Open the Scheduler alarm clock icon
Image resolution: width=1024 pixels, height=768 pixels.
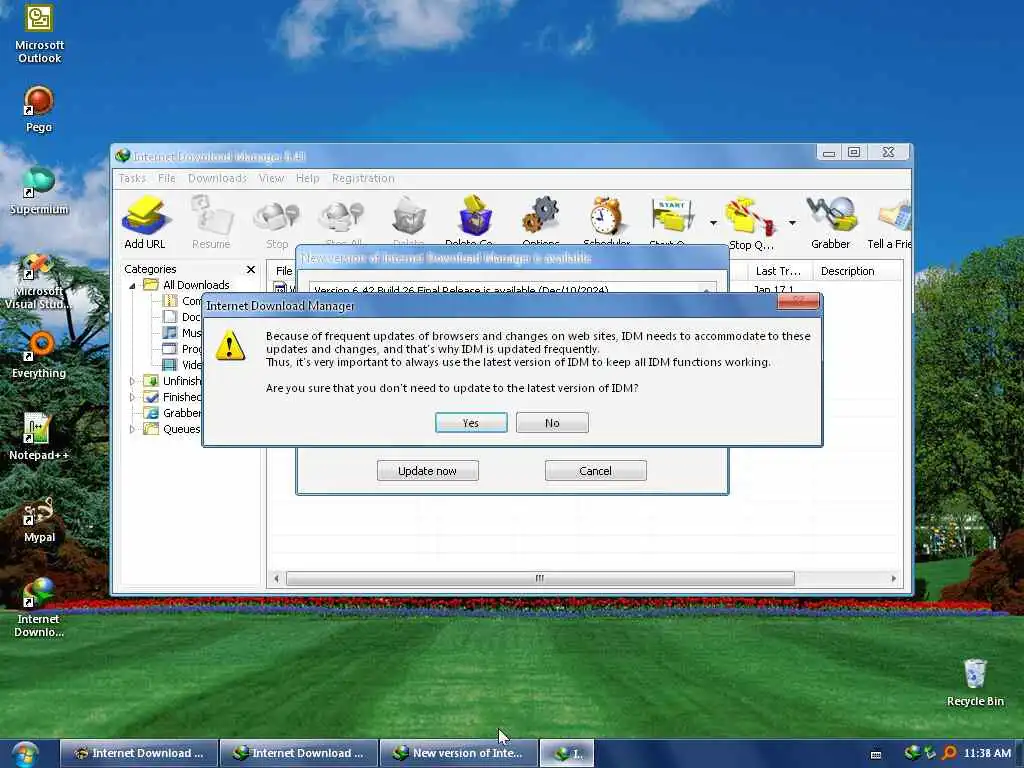pos(607,220)
